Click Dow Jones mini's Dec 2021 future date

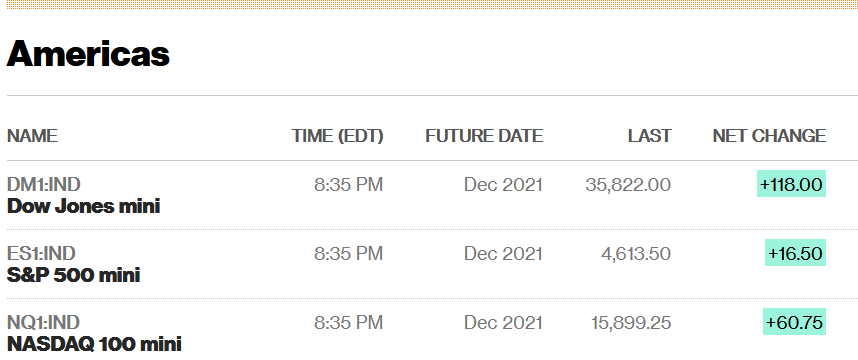coord(503,184)
